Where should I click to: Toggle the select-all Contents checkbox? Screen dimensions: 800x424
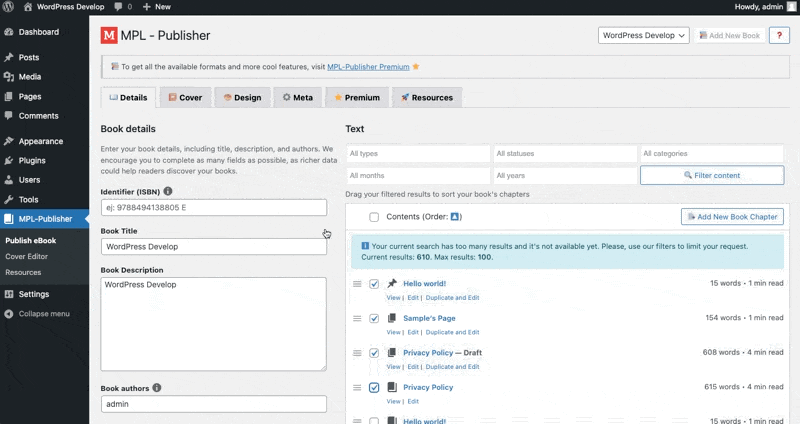374,217
